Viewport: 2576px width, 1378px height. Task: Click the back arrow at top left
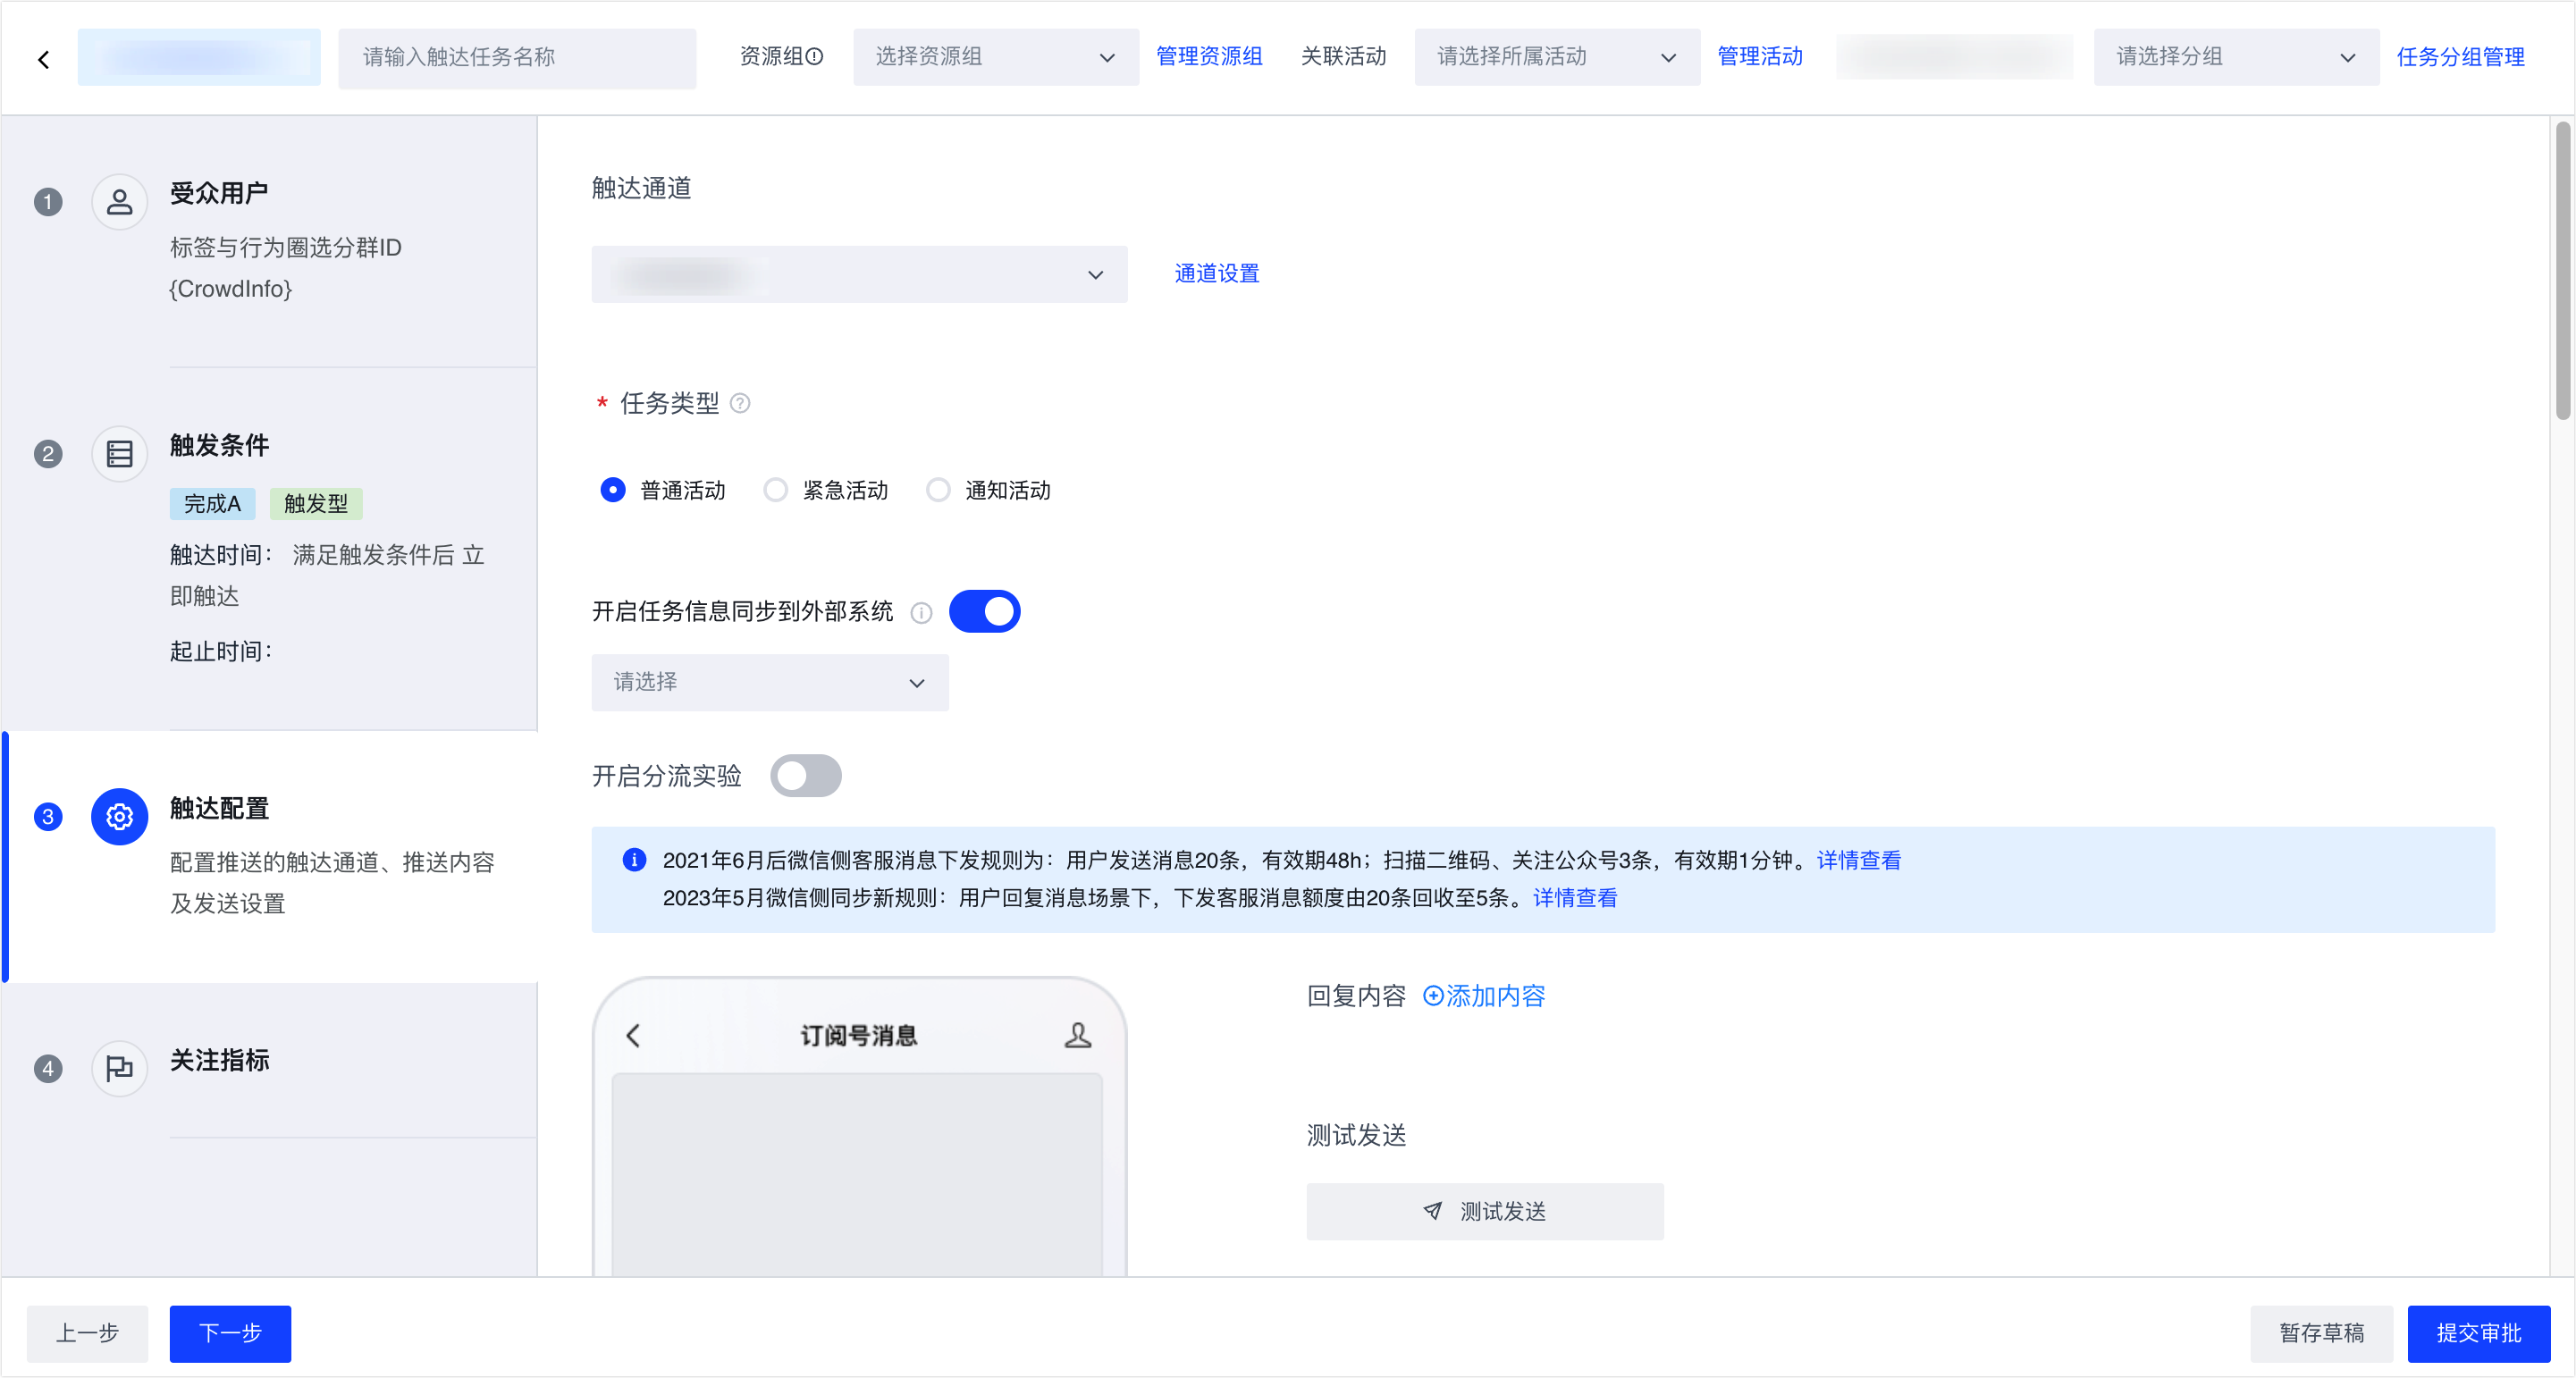pos(44,59)
